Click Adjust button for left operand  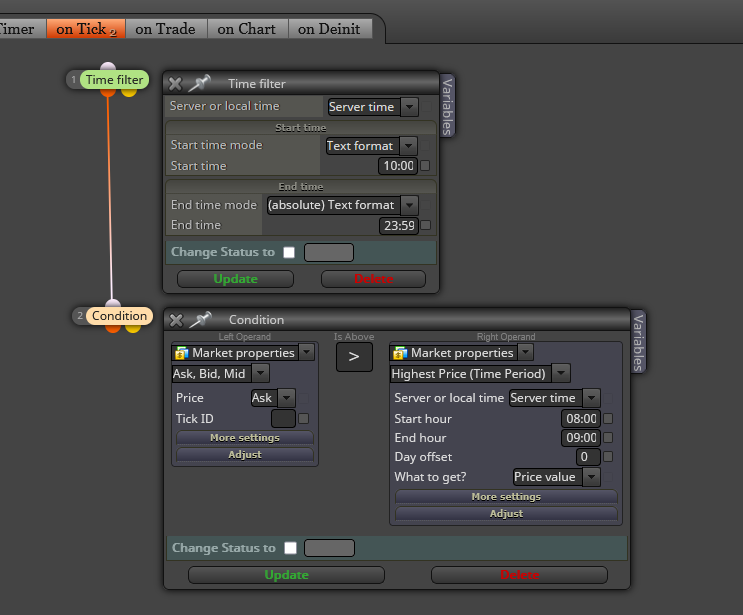245,455
